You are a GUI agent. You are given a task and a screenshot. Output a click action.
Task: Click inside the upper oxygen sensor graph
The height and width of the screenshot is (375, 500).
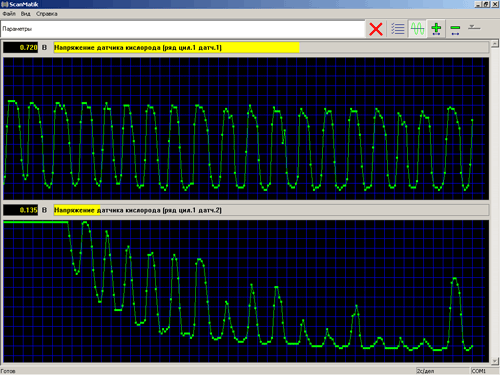point(246,129)
